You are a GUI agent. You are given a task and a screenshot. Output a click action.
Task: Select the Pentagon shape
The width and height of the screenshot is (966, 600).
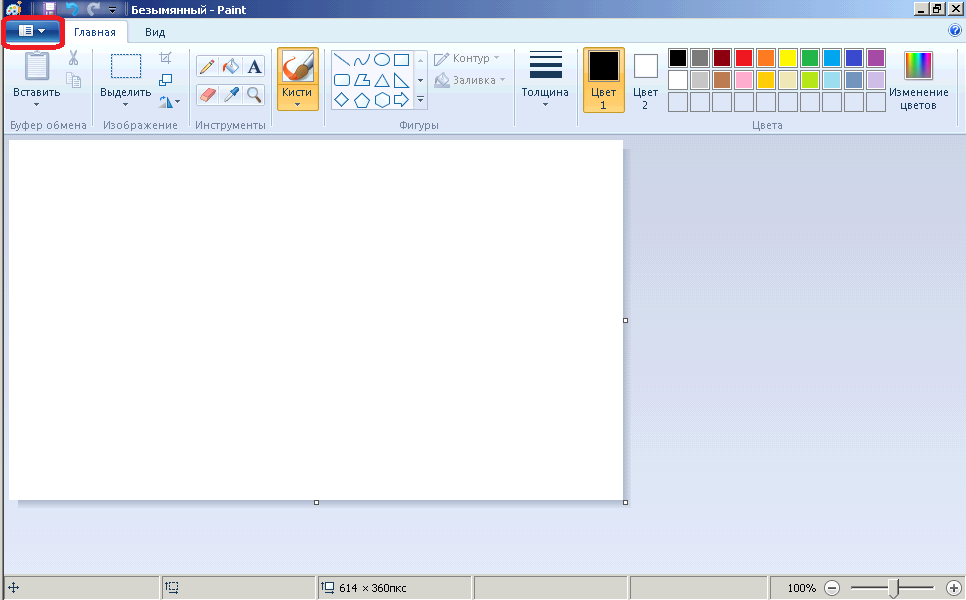362,100
